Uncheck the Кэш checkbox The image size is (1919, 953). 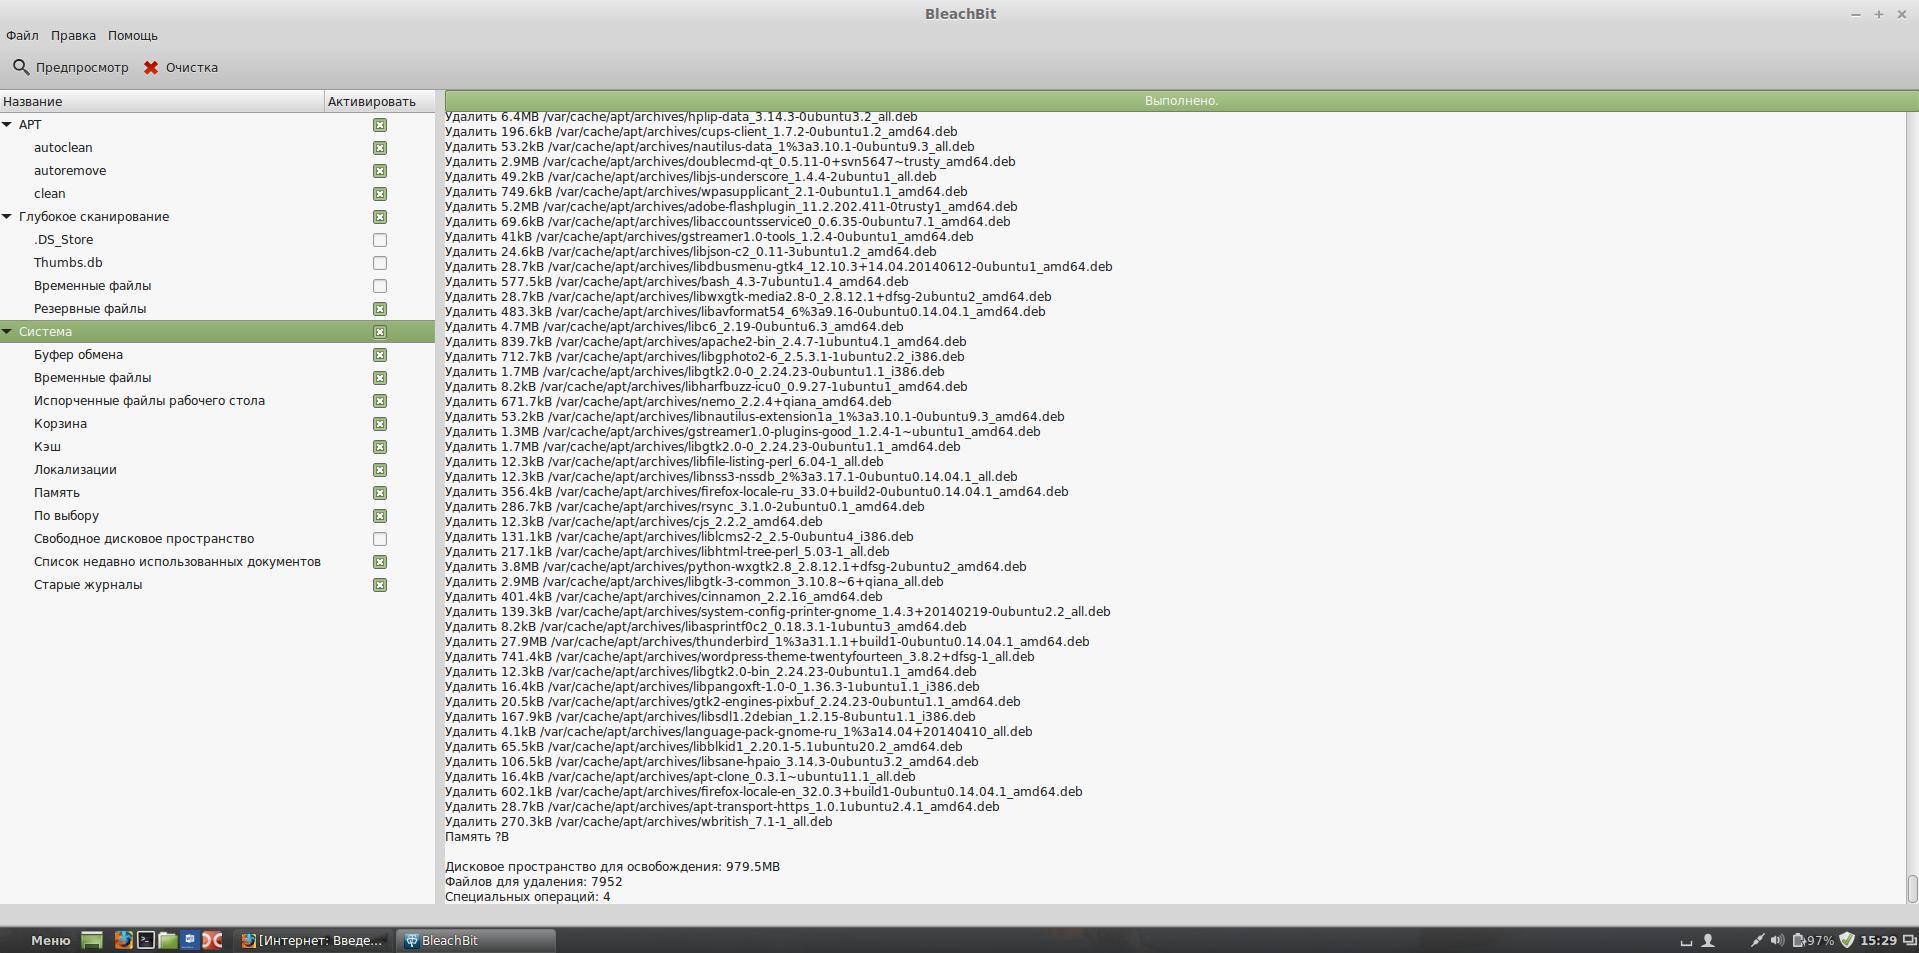point(380,447)
